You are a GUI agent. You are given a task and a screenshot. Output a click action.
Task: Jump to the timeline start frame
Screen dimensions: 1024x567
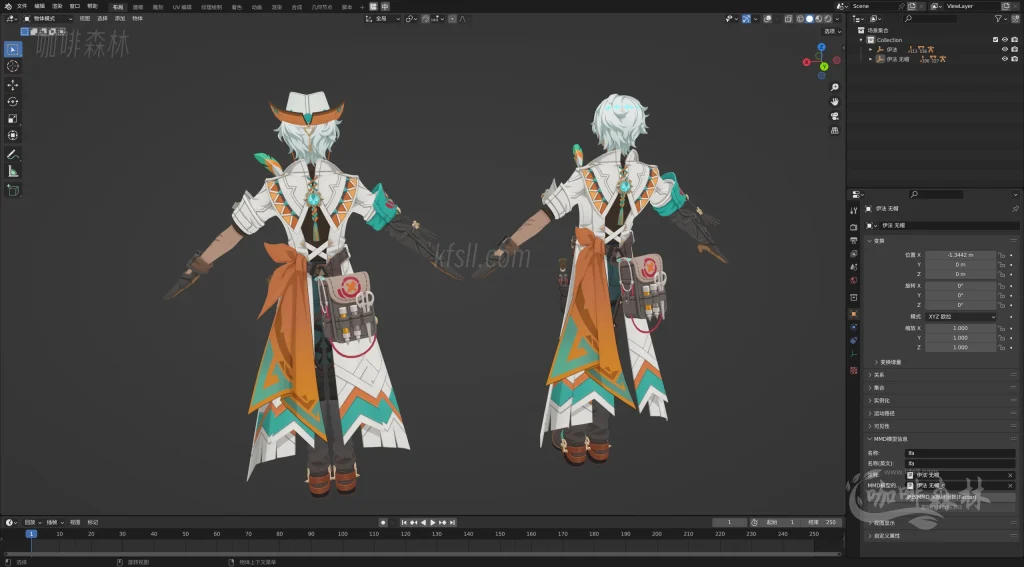click(404, 523)
